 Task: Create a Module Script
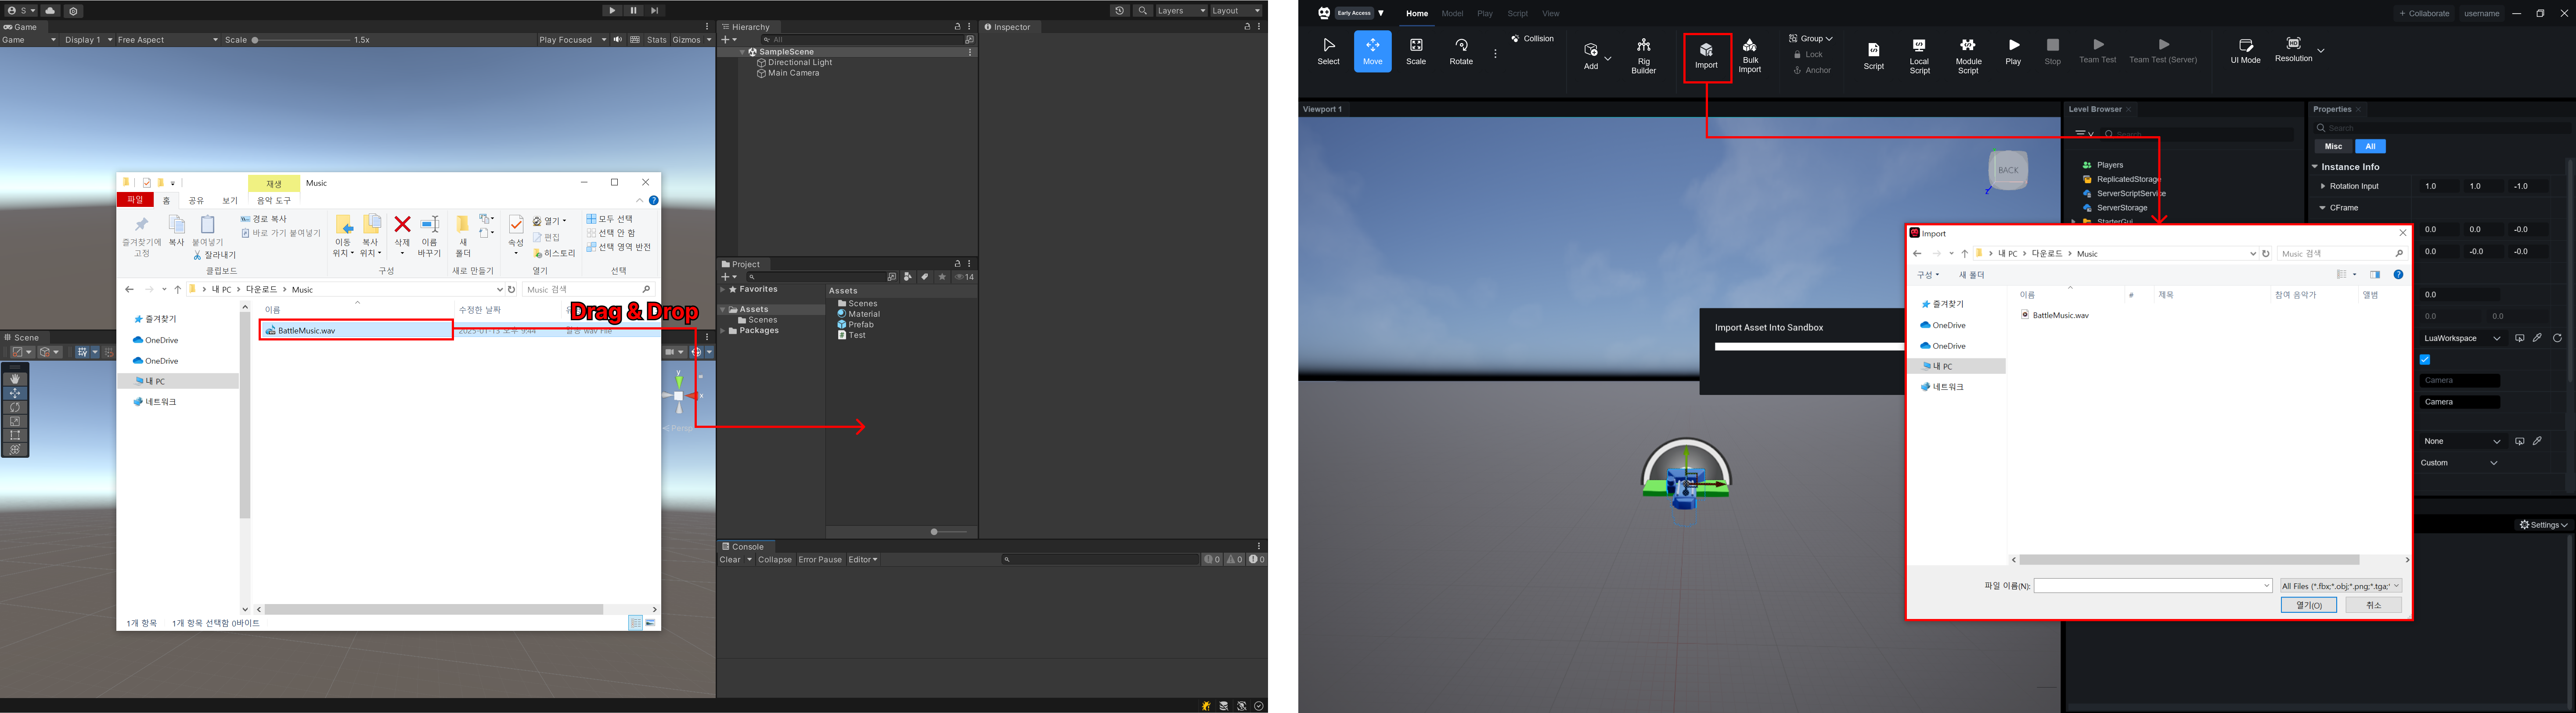(x=1968, y=54)
